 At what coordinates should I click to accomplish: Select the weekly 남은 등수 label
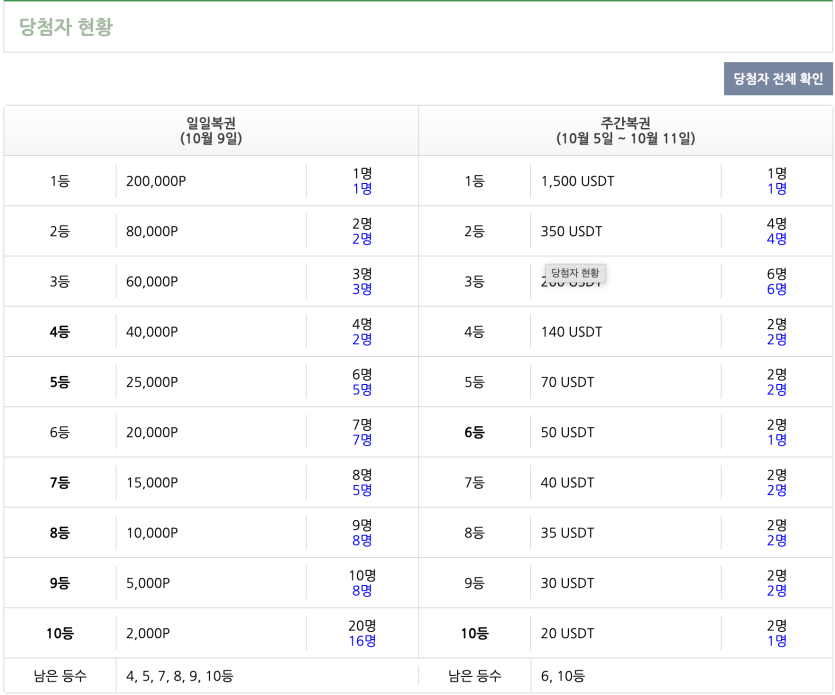[x=474, y=676]
